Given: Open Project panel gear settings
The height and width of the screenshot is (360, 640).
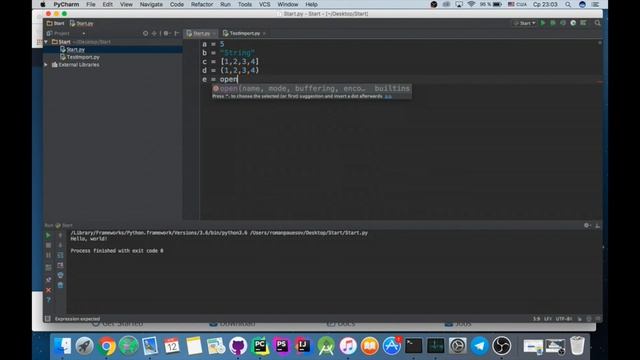Looking at the screenshot, I should (167, 33).
